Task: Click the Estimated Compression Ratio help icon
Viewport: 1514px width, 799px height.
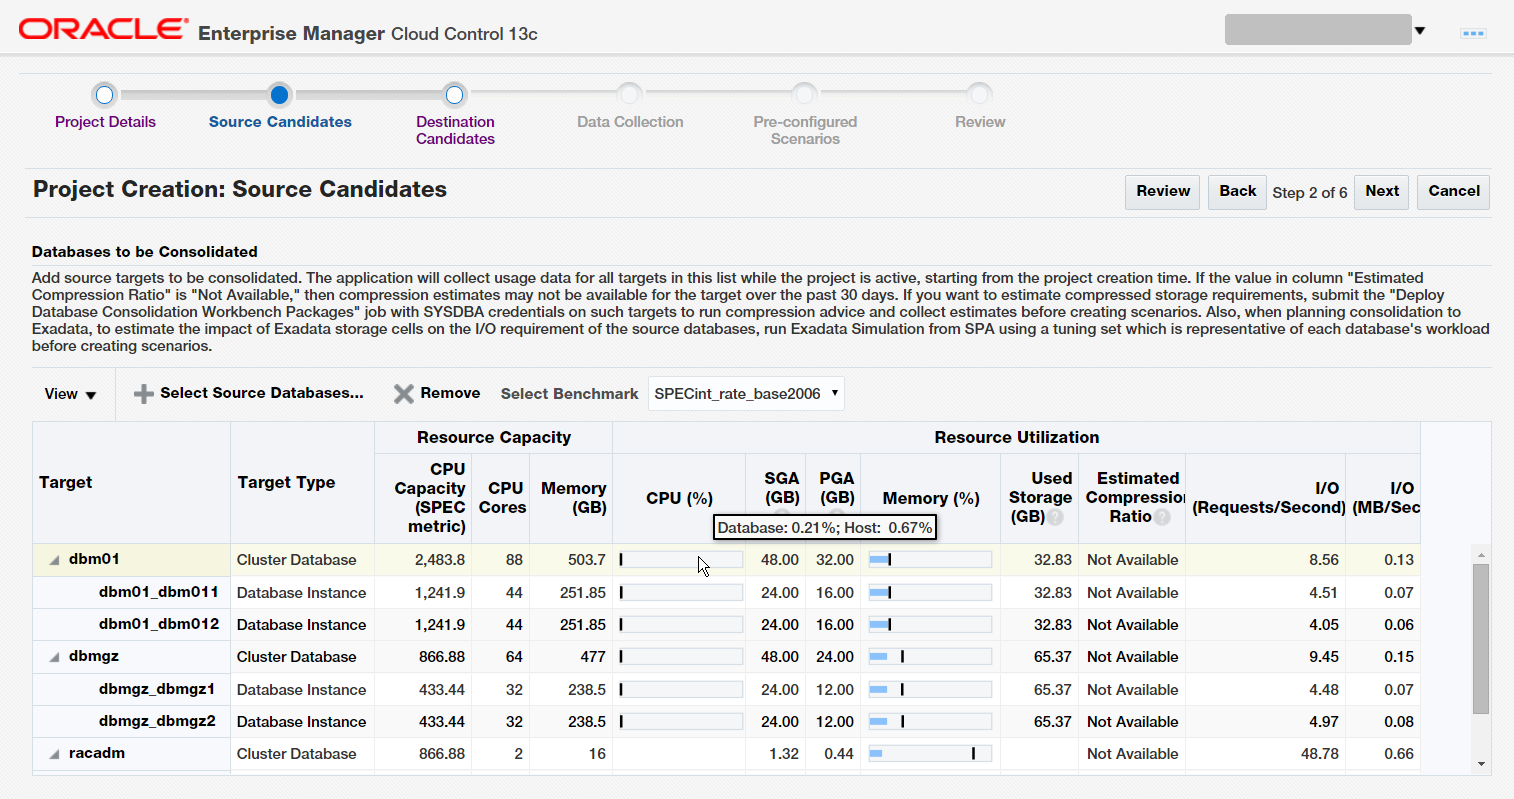Action: 1162,517
